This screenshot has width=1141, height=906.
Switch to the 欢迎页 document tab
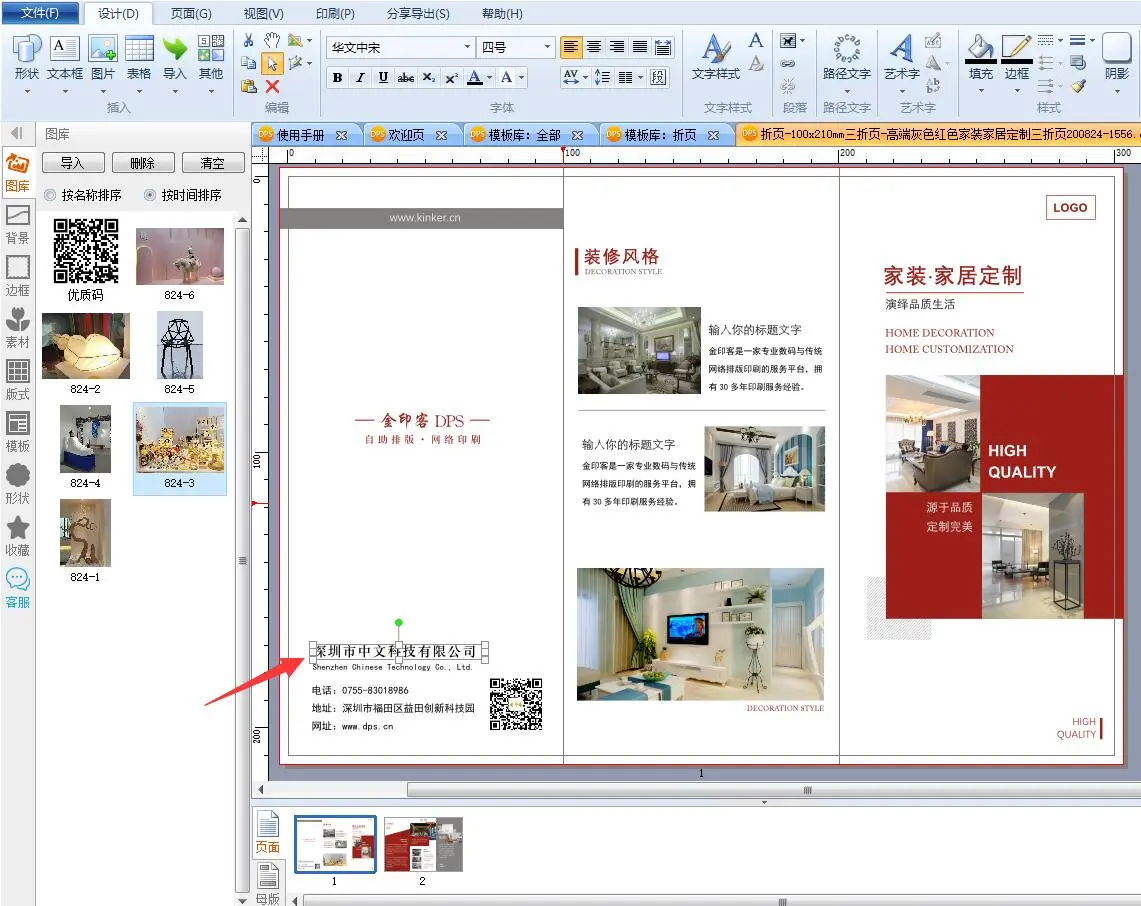tap(406, 135)
